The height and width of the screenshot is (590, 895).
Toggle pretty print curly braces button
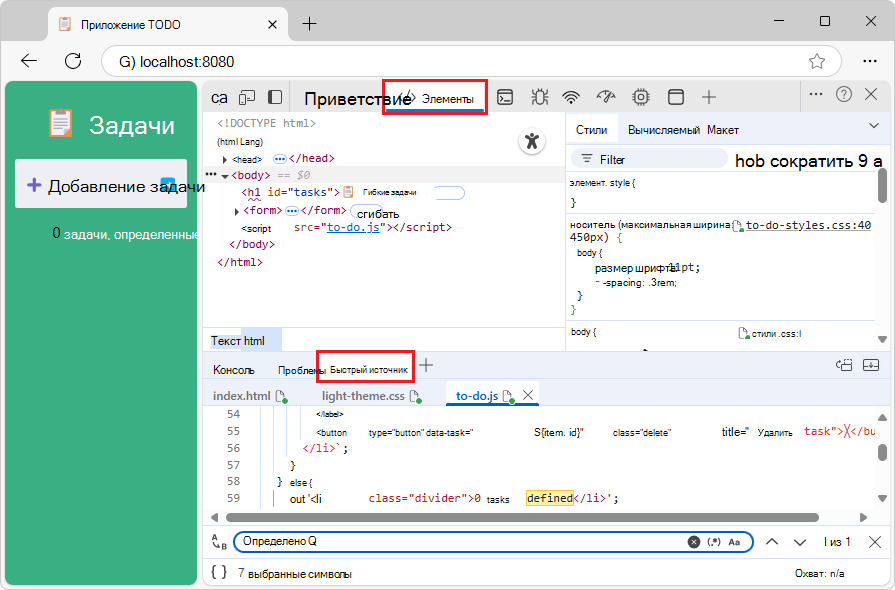219,573
